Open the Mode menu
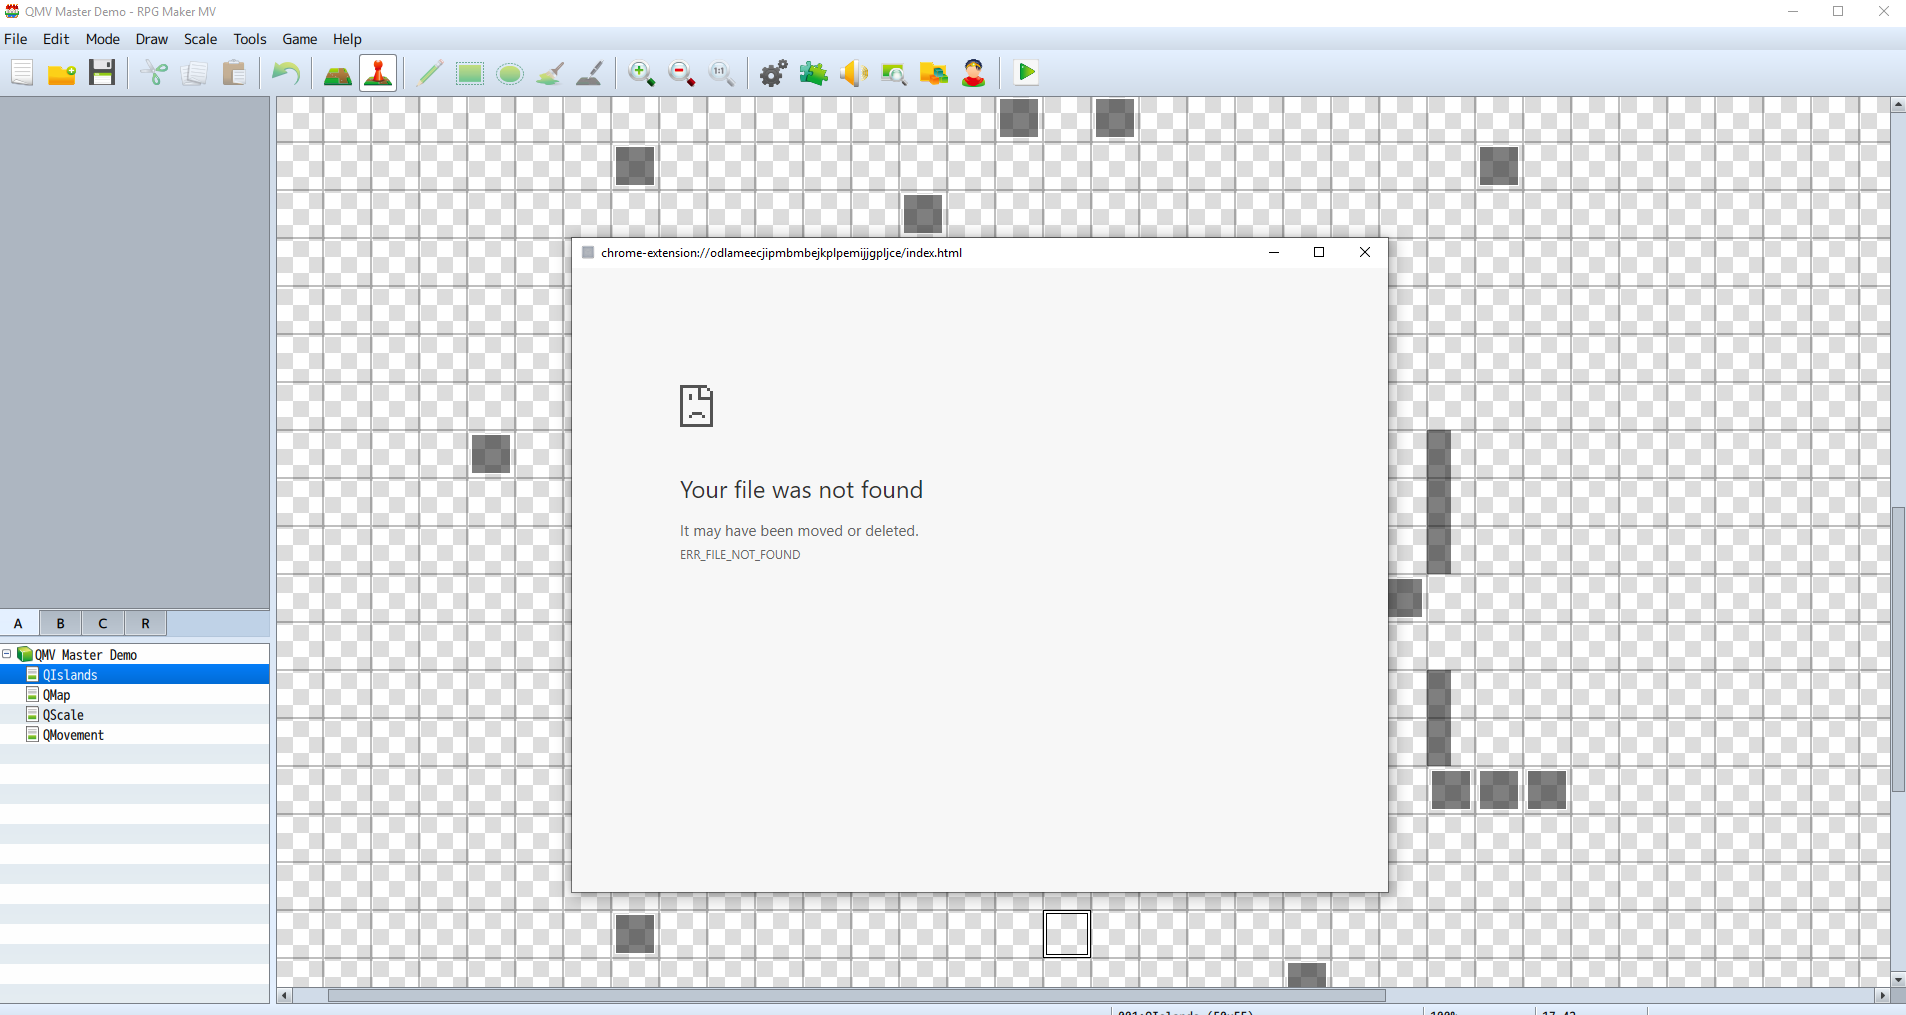1906x1015 pixels. click(103, 39)
